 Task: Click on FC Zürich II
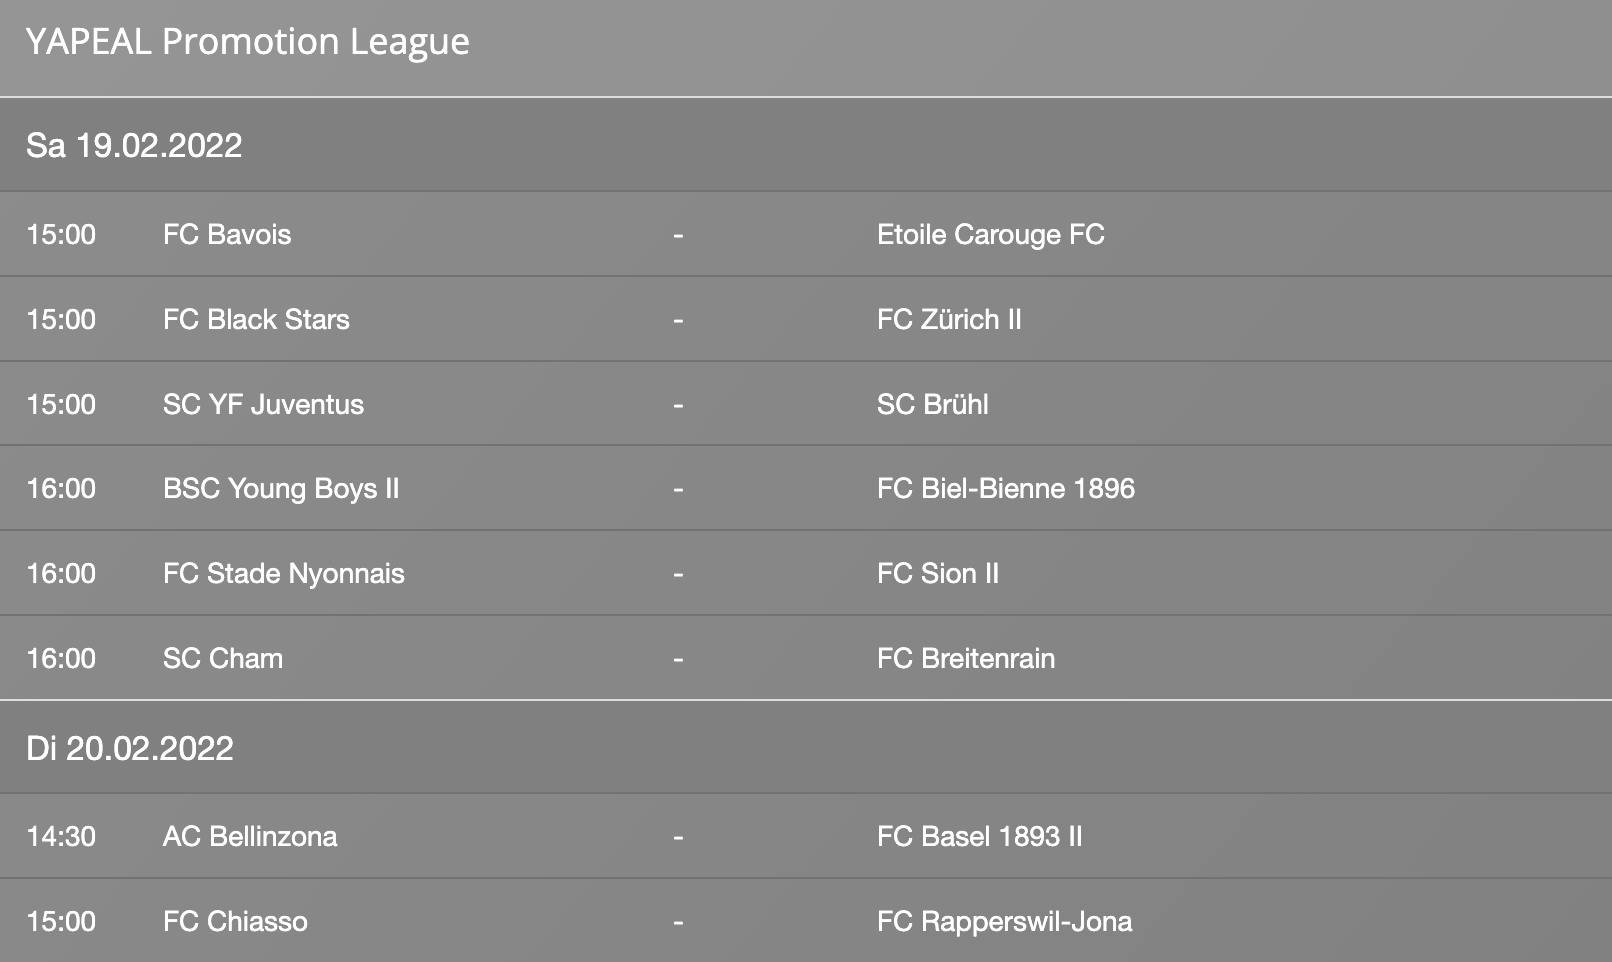pos(949,320)
